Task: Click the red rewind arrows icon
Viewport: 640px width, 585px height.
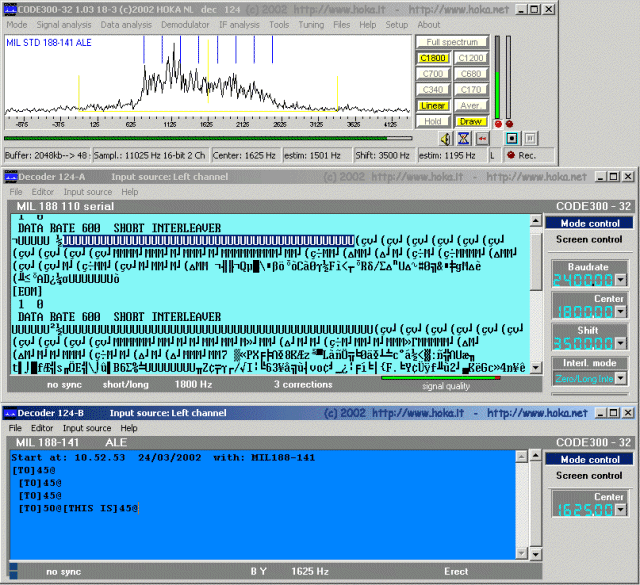Action: coord(482,139)
